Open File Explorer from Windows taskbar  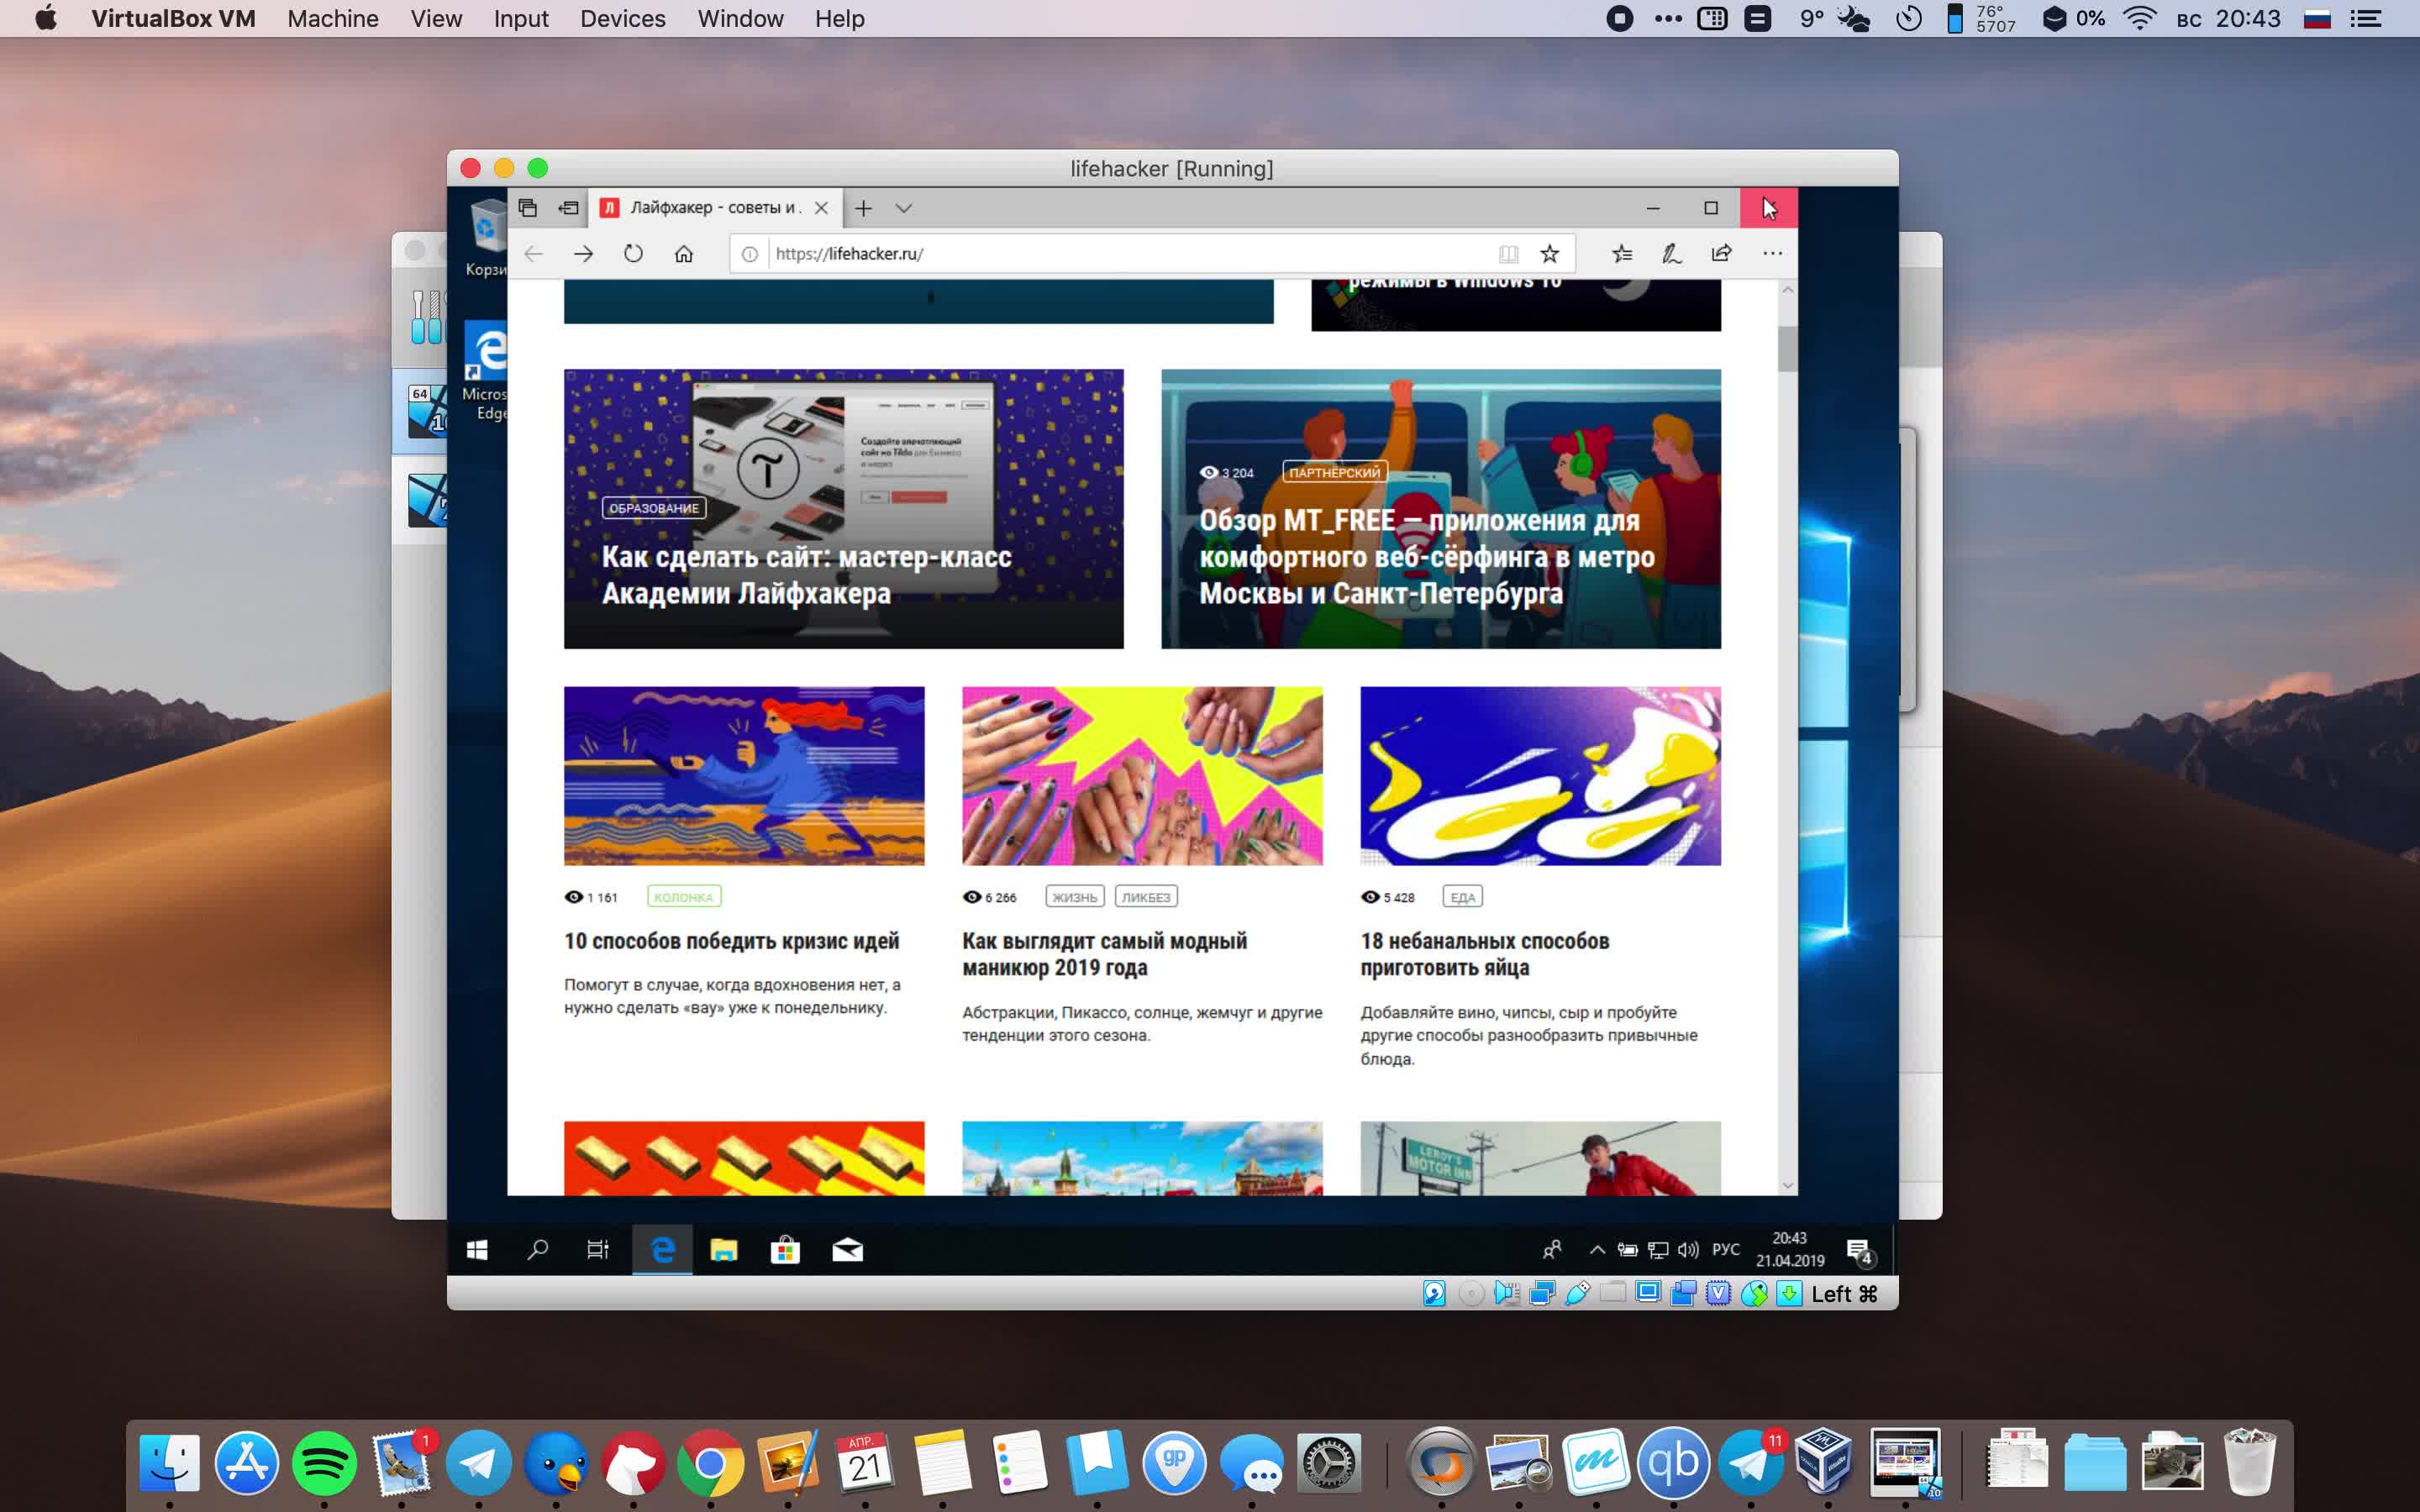click(724, 1250)
